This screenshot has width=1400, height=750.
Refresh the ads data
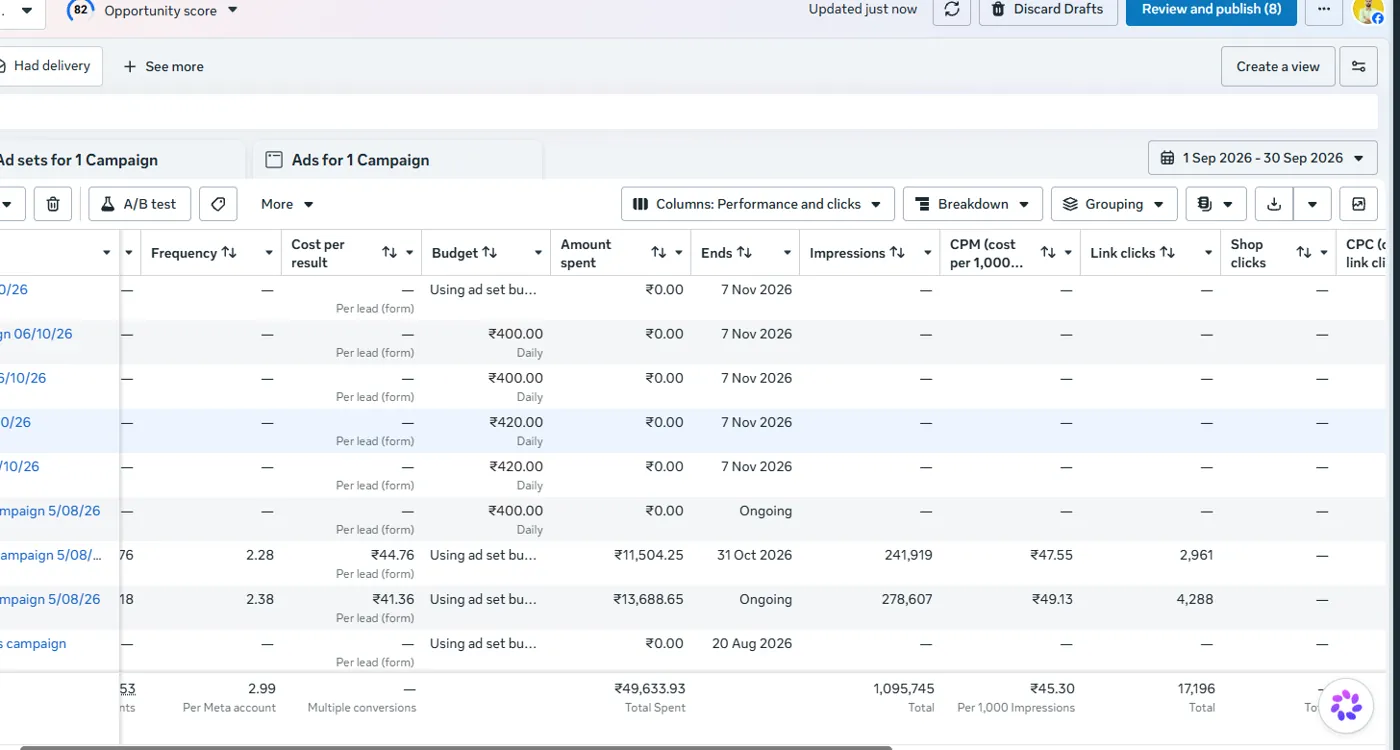[951, 10]
